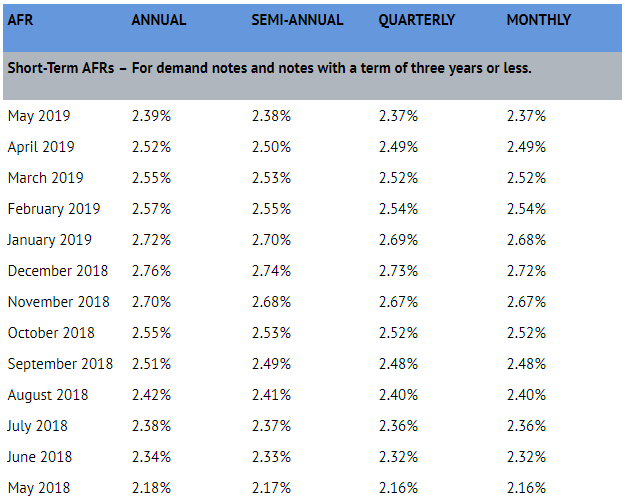Screen dimensions: 625x503
Task: Select the June 2018 row label
Action: pos(39,457)
